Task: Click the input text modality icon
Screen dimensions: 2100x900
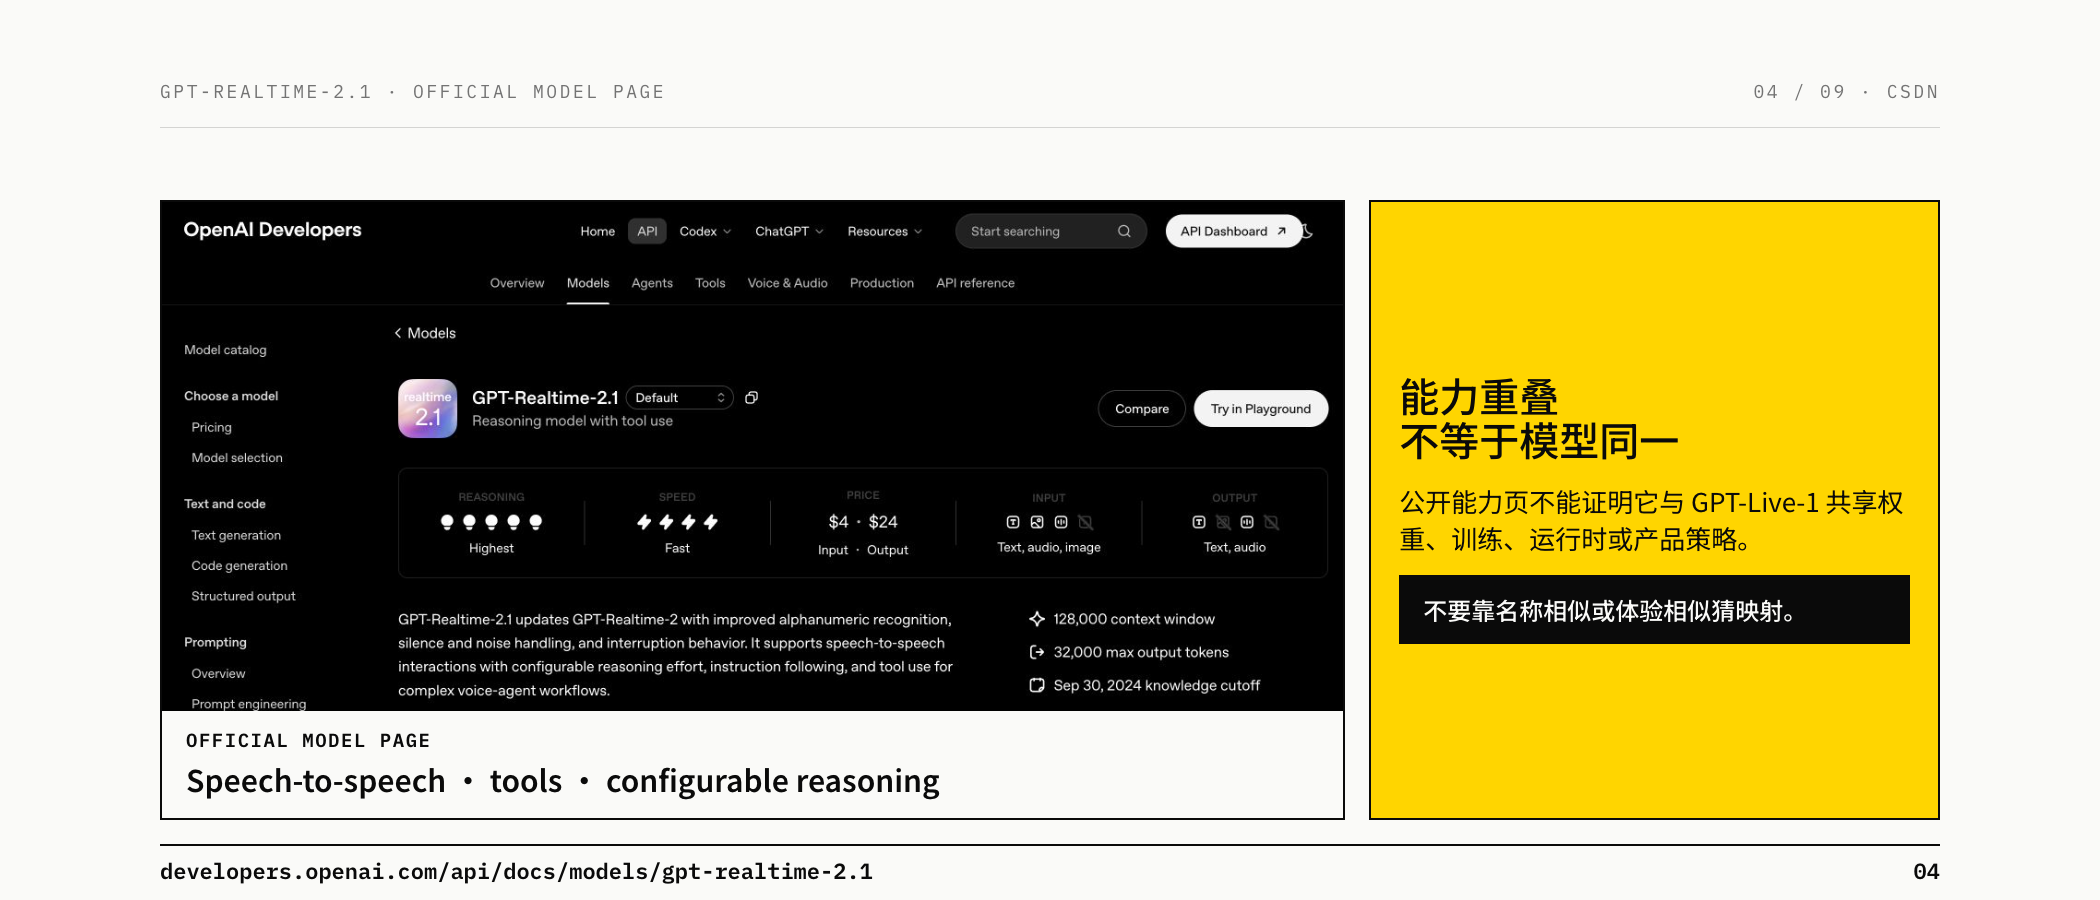Action: [x=1013, y=522]
